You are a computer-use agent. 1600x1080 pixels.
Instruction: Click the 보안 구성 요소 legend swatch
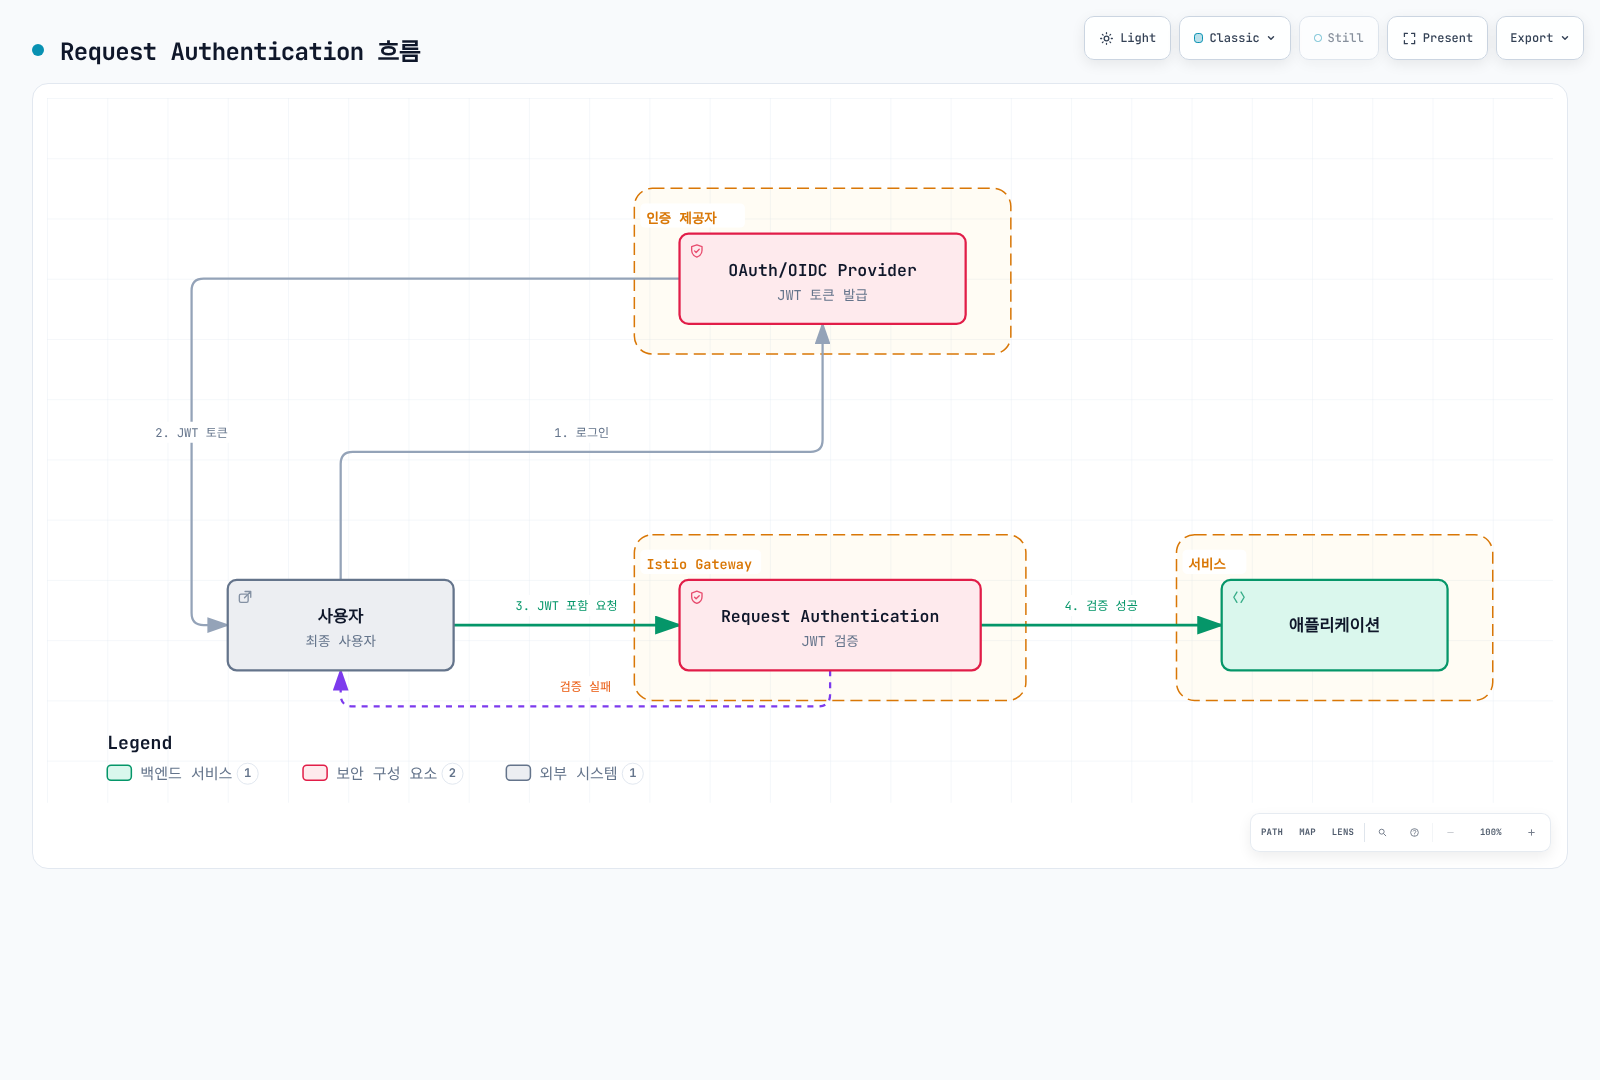pos(315,773)
